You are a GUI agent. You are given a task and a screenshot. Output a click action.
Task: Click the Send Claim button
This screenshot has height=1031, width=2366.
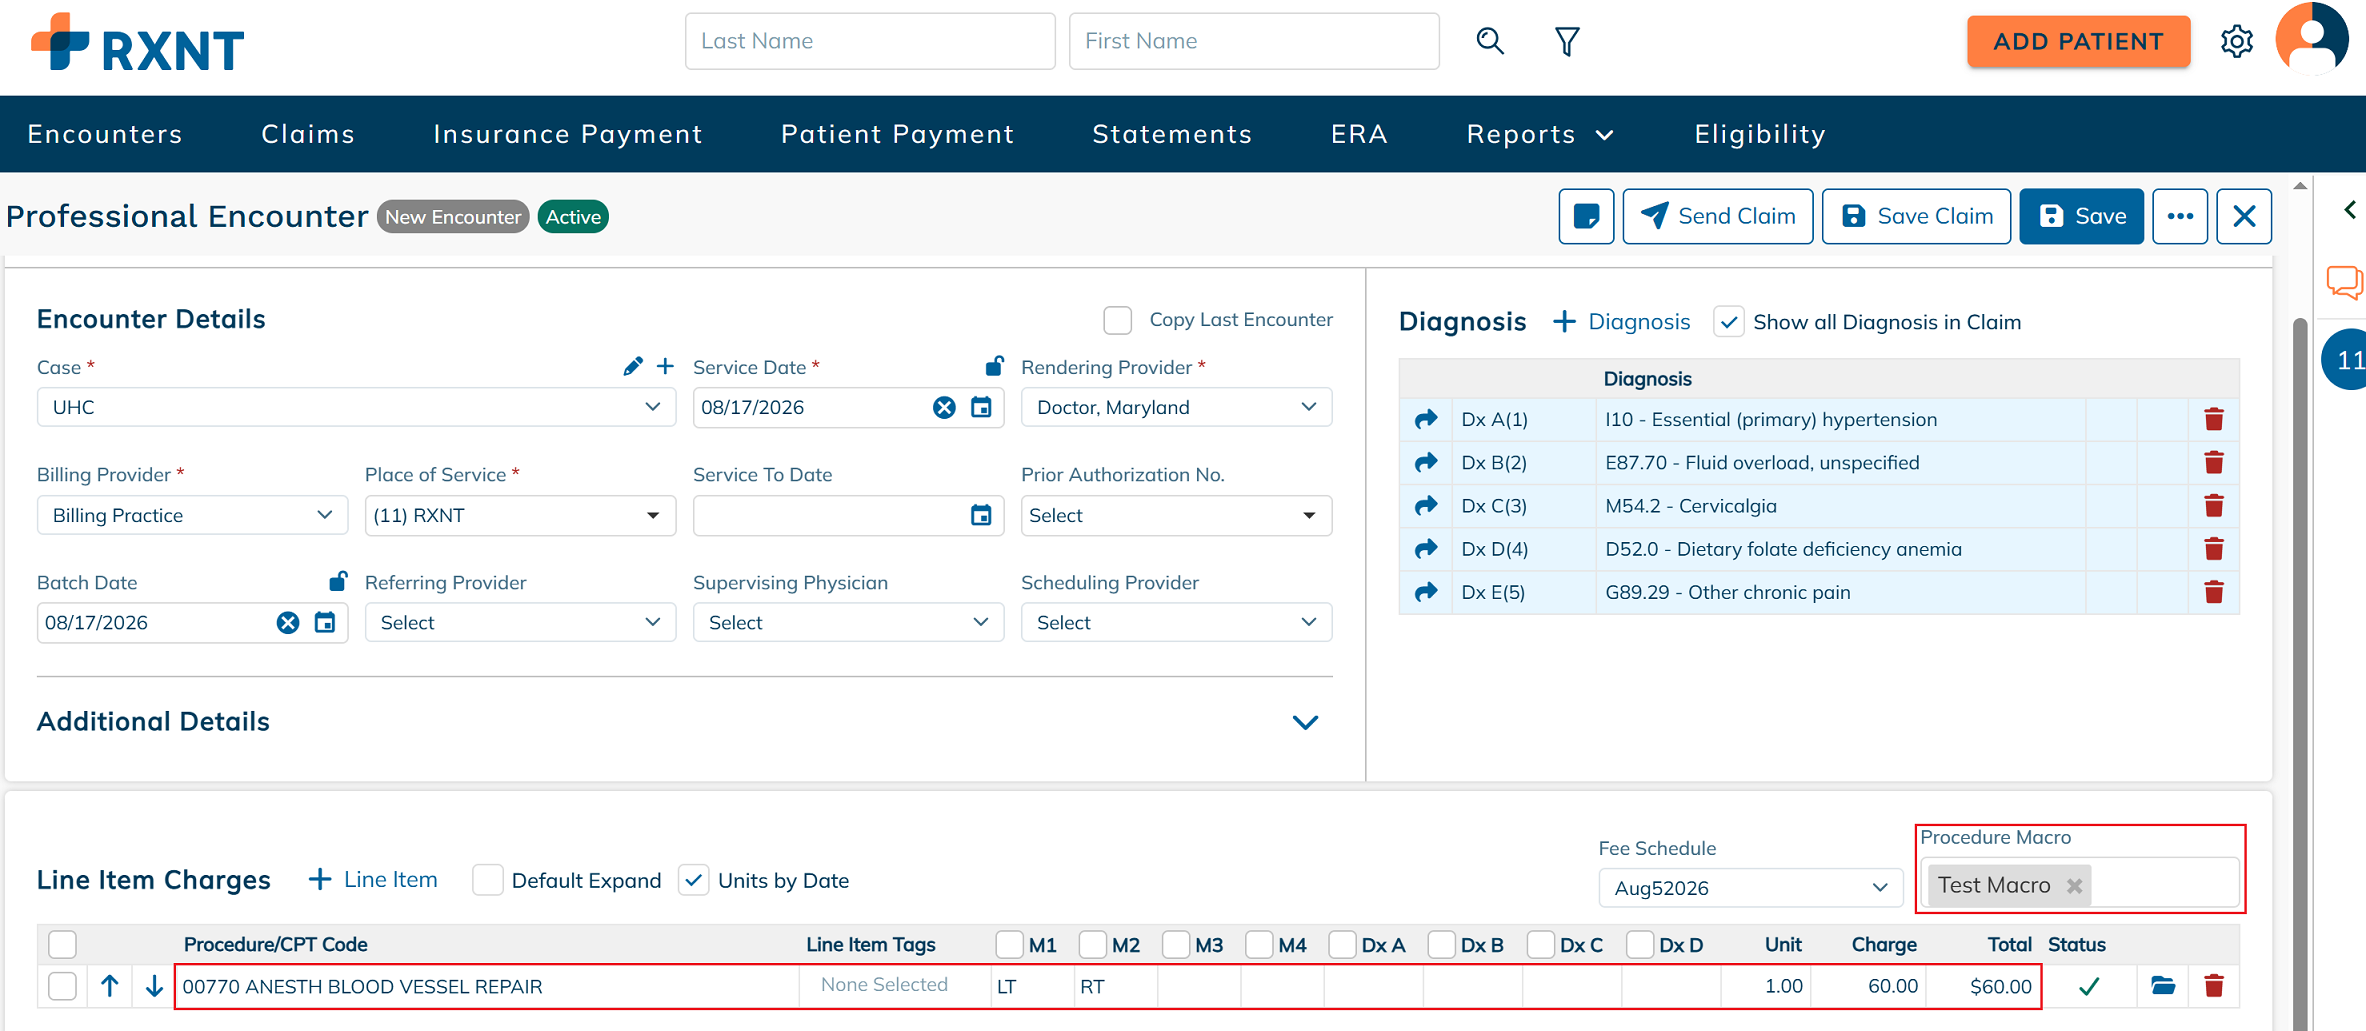[x=1718, y=216]
